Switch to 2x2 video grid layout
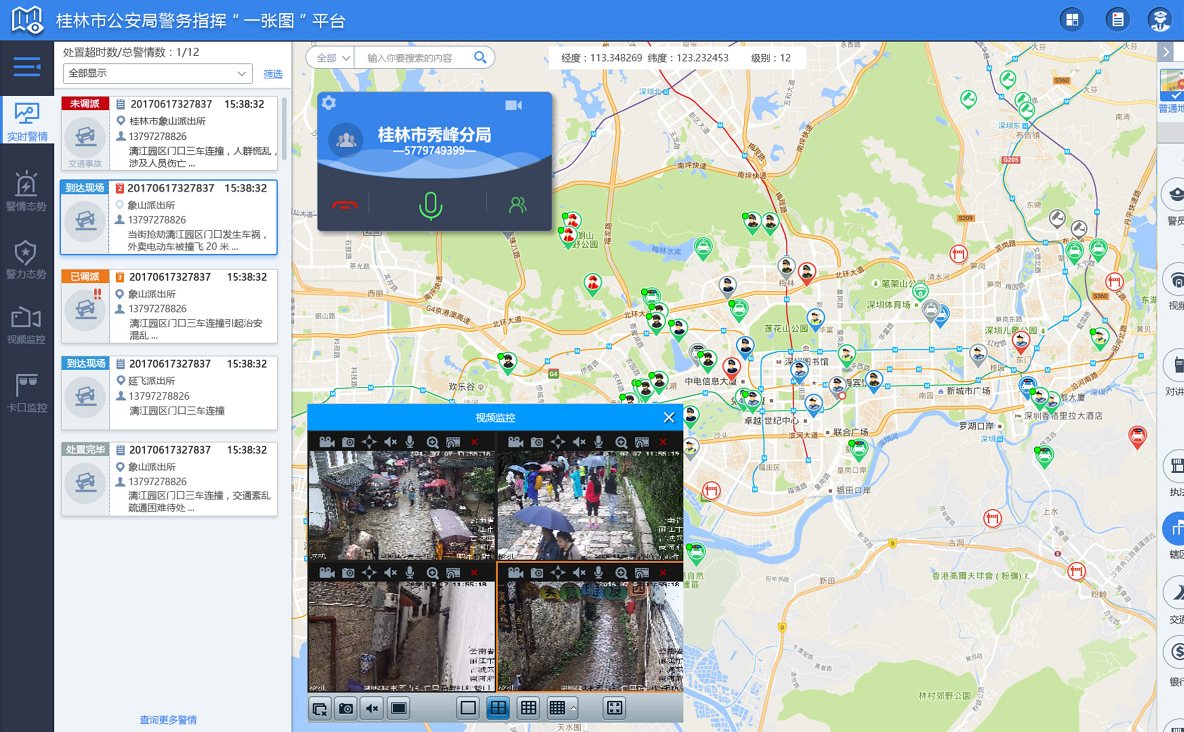The height and width of the screenshot is (732, 1184). click(498, 708)
